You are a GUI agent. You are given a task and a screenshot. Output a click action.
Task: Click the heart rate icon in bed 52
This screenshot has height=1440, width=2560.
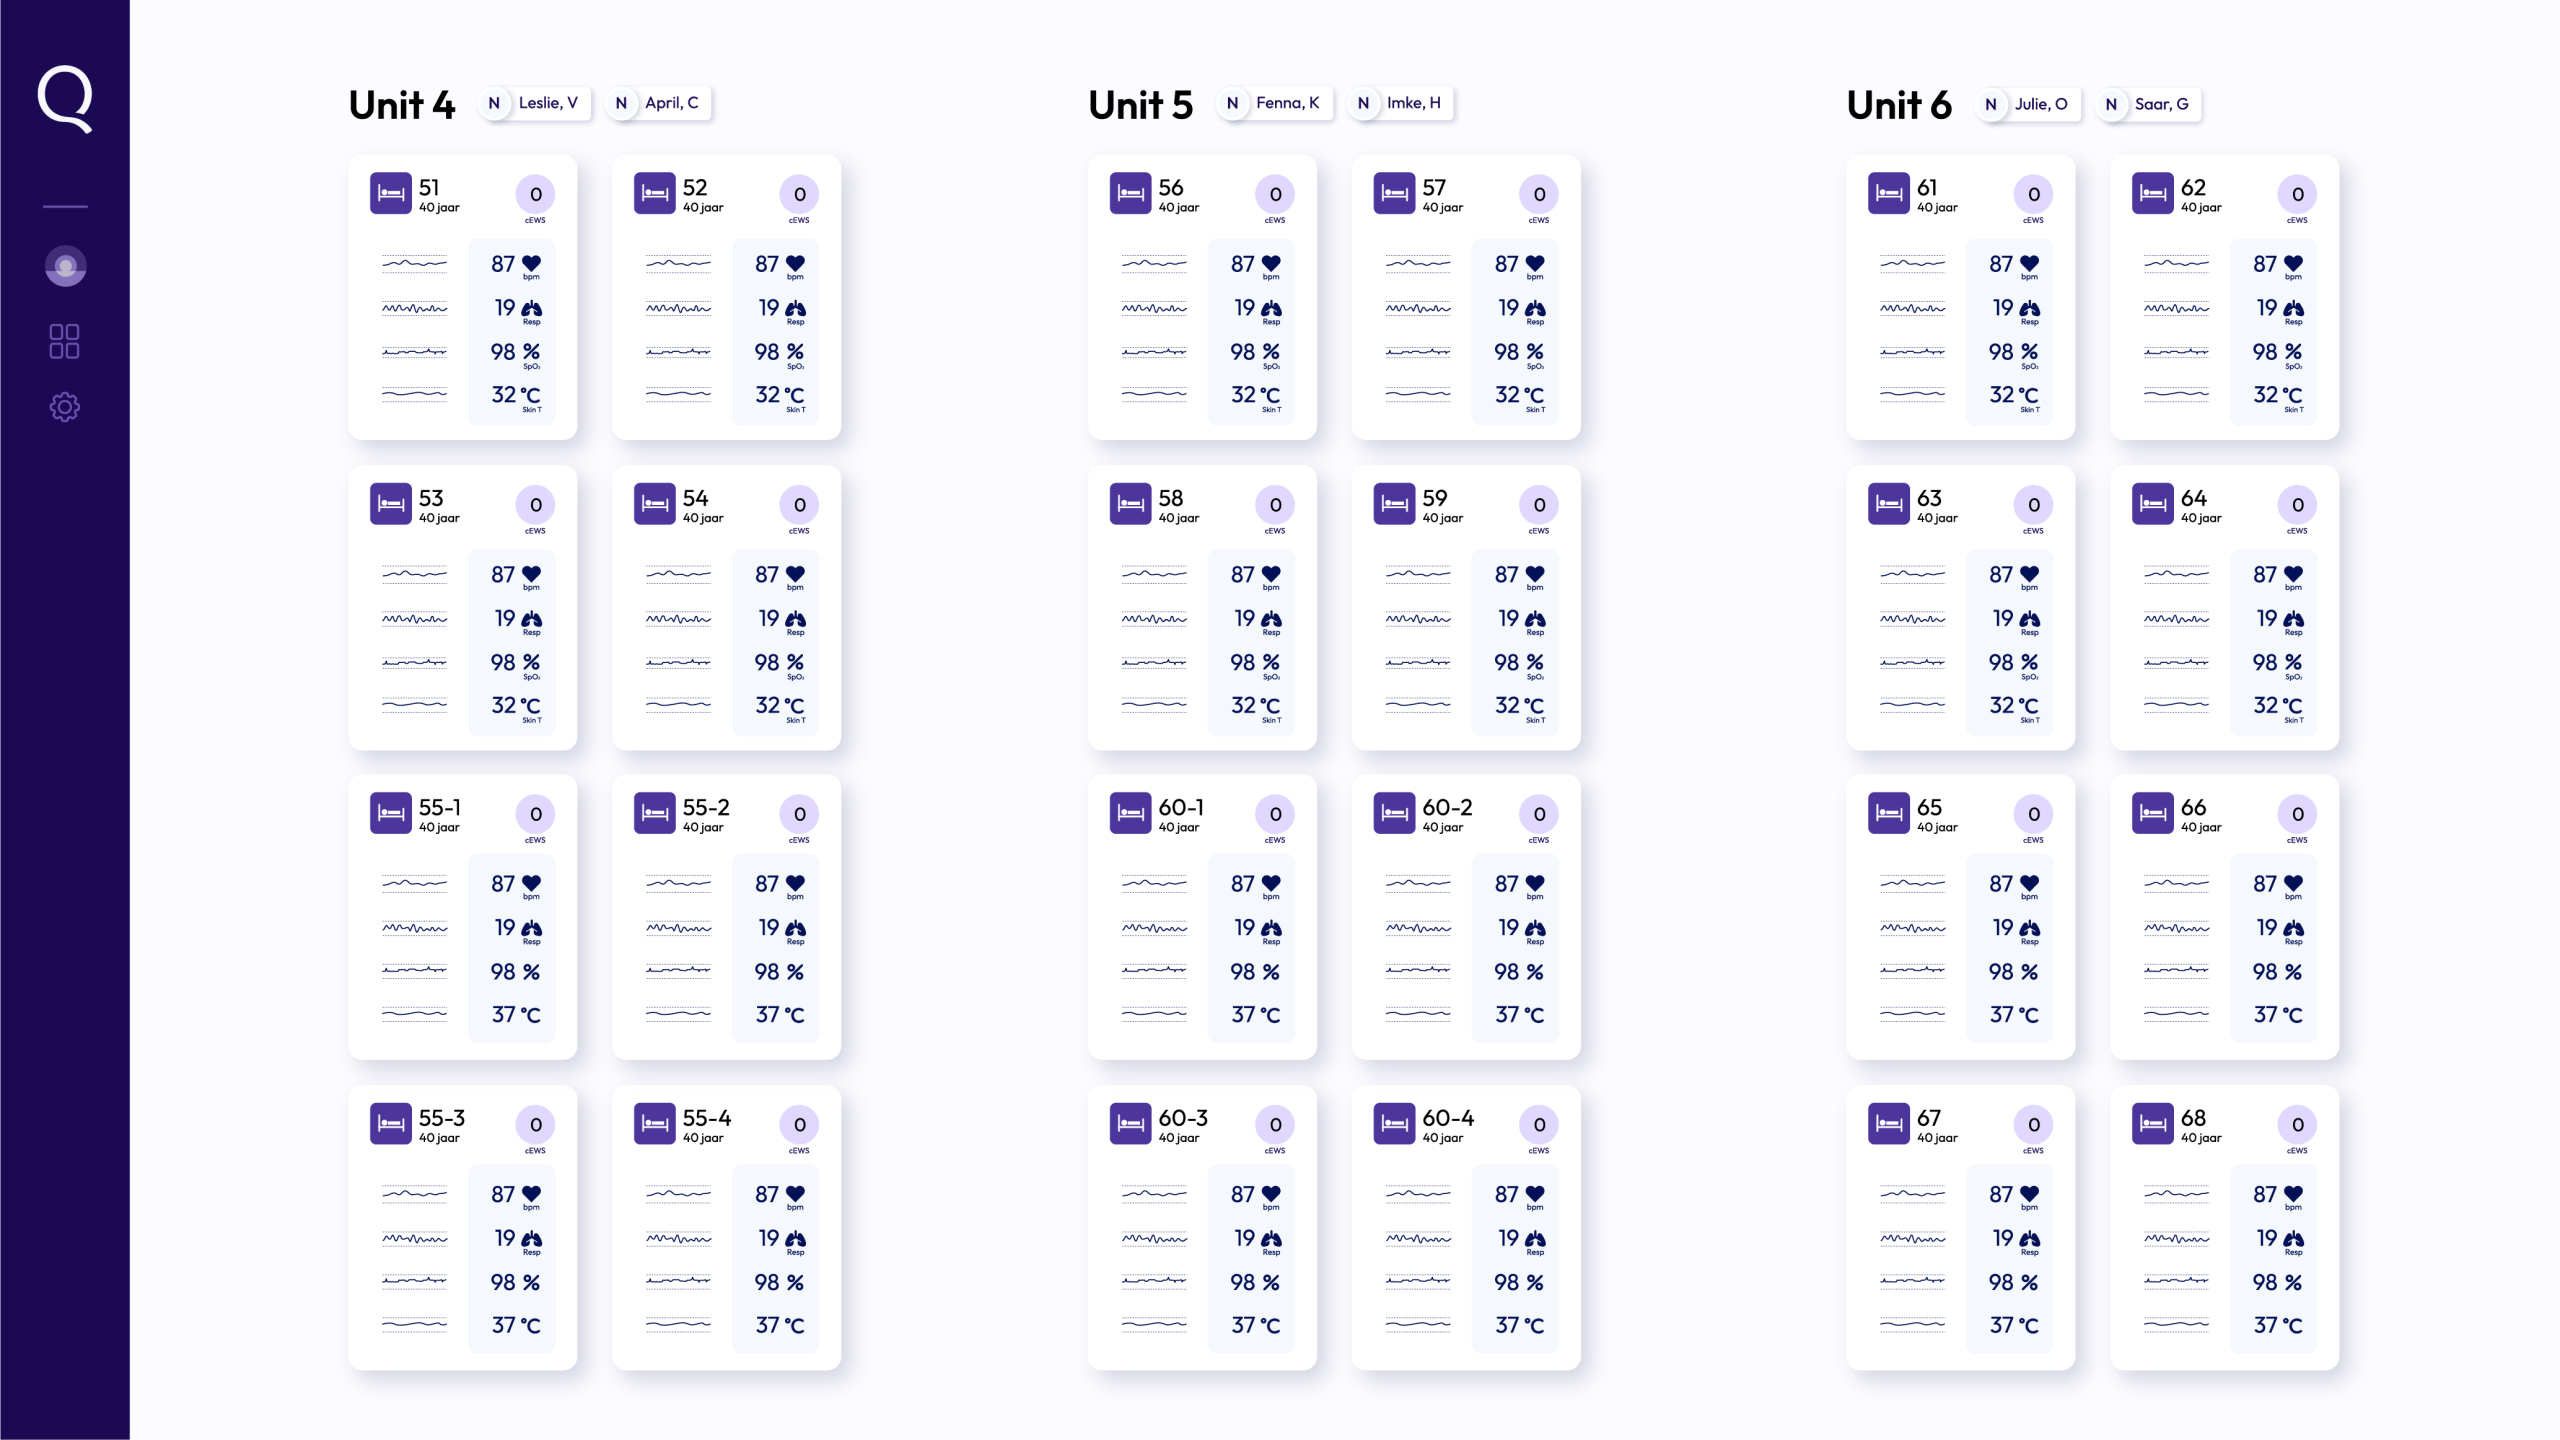tap(795, 264)
